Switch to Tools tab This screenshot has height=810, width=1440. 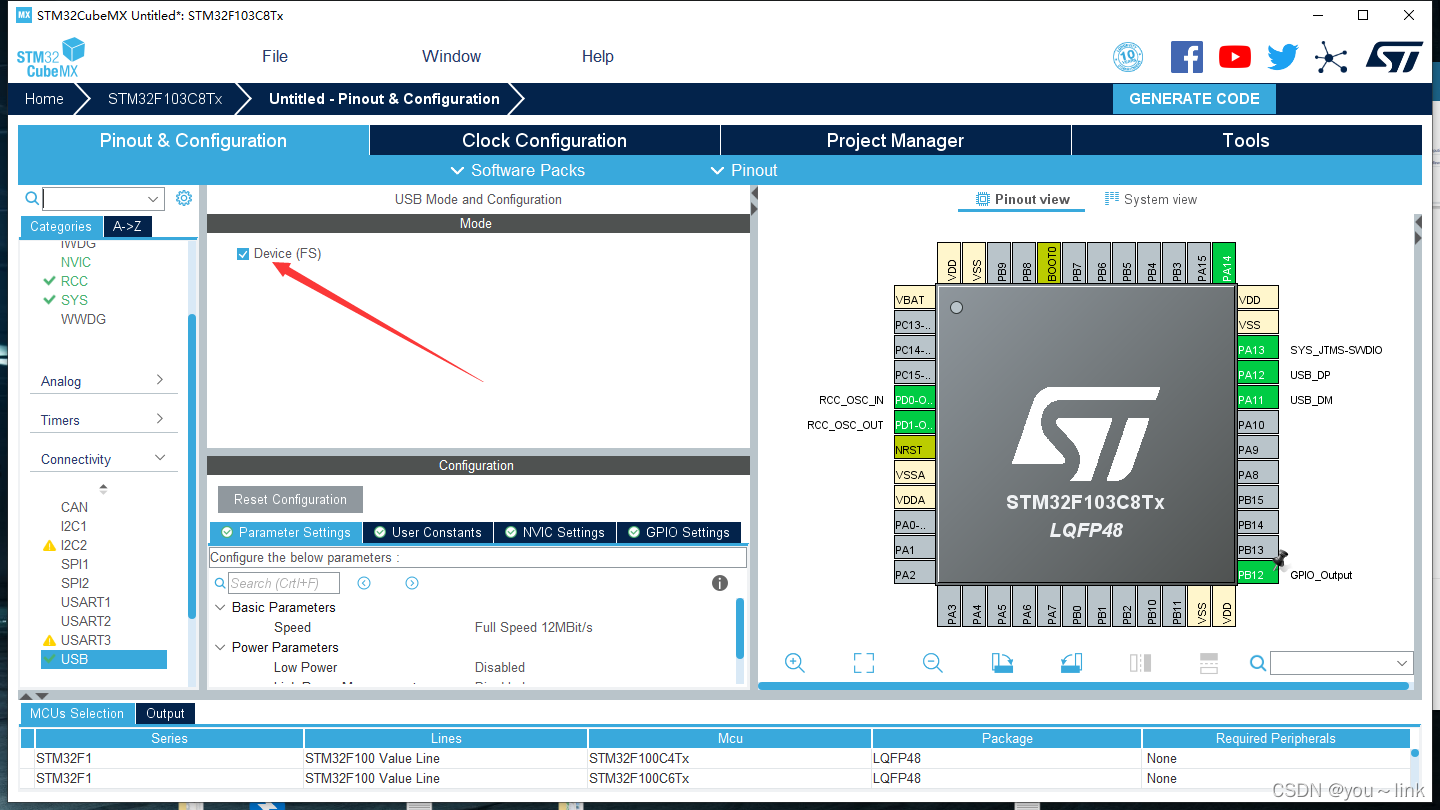1246,140
